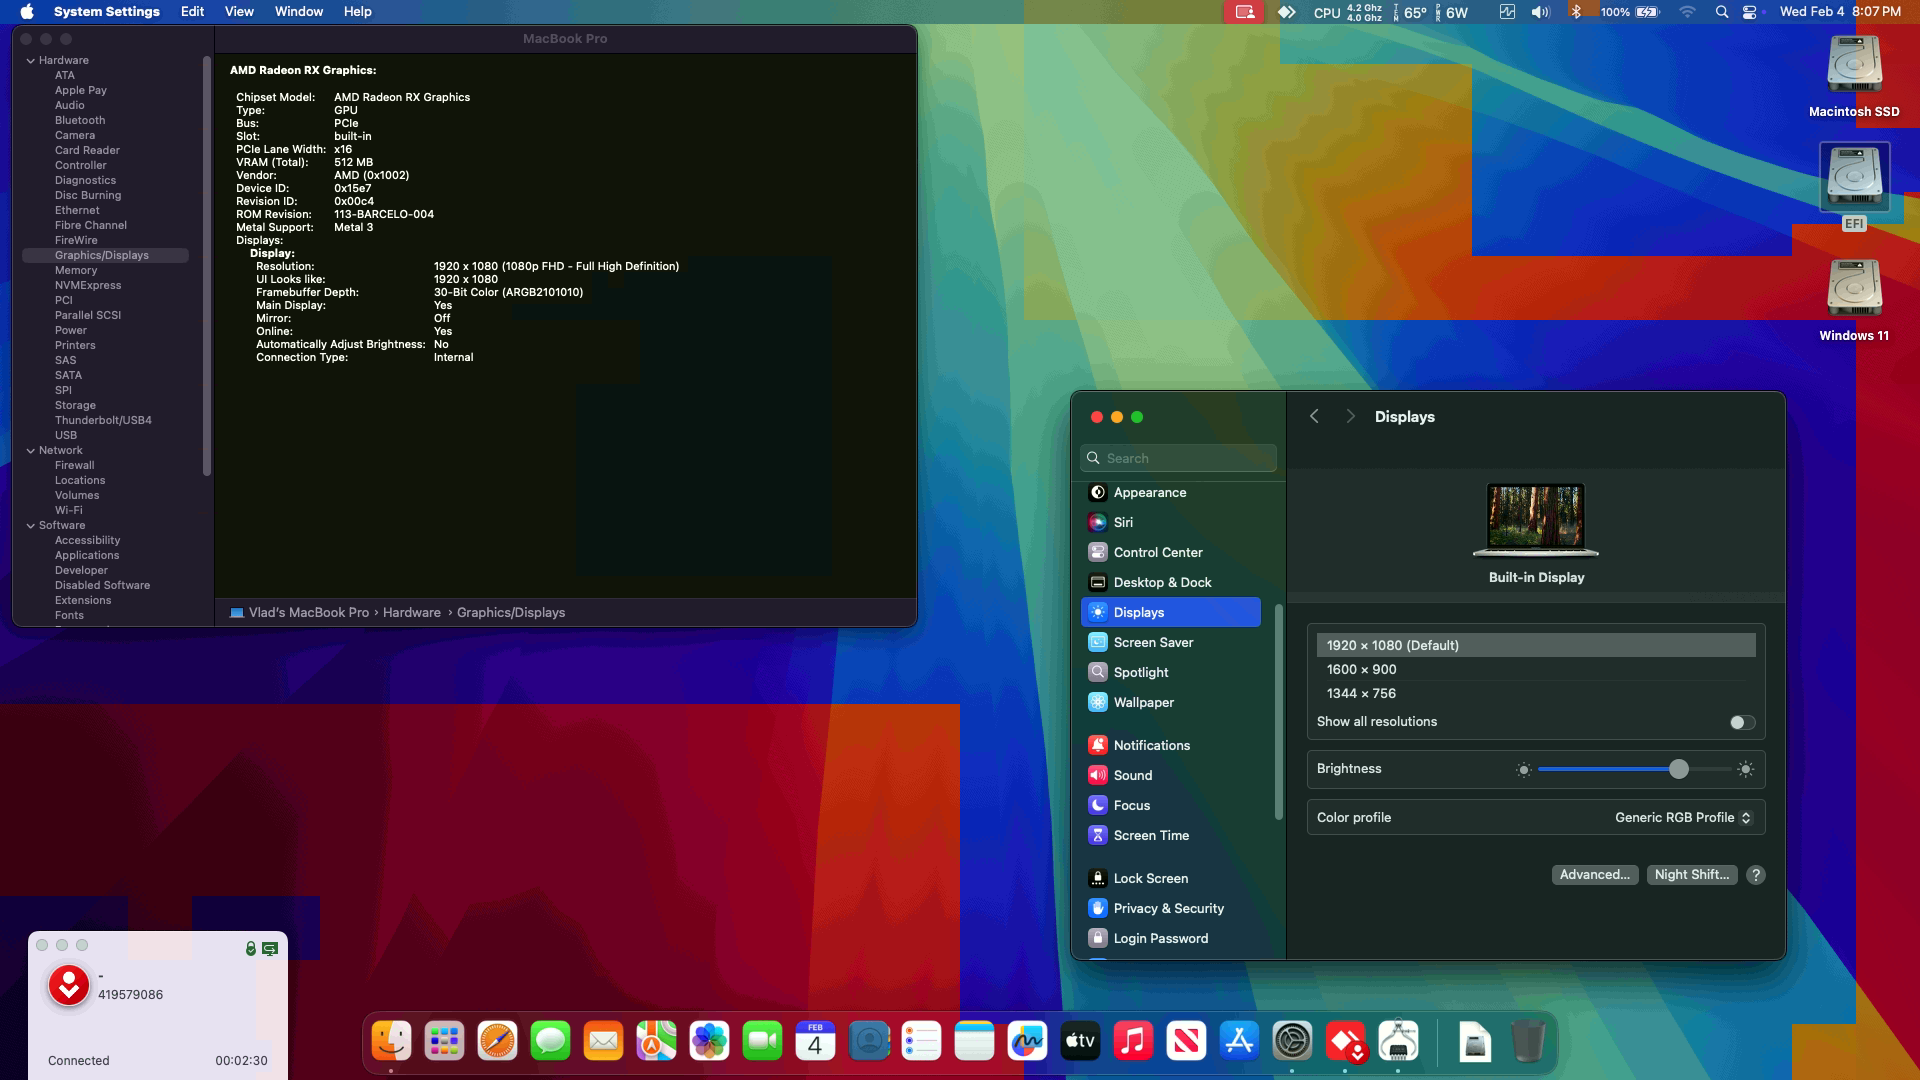Screen dimensions: 1920x1080
Task: Open Photos from the Dock
Action: pyautogui.click(x=709, y=1041)
